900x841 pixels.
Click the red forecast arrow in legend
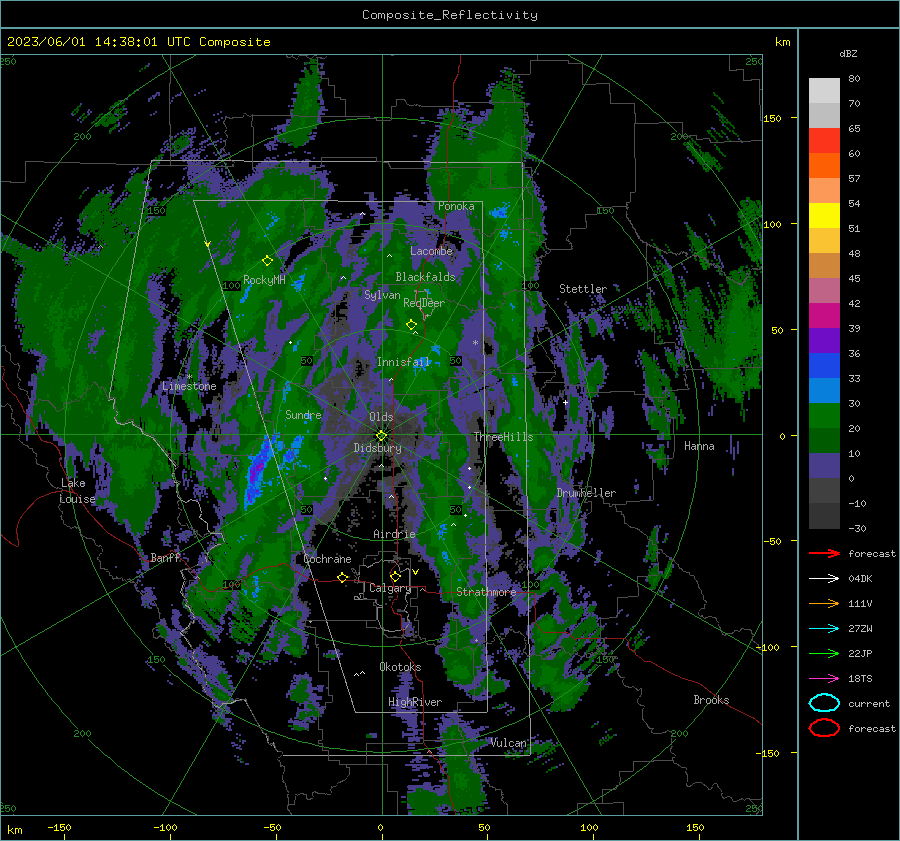pos(824,553)
